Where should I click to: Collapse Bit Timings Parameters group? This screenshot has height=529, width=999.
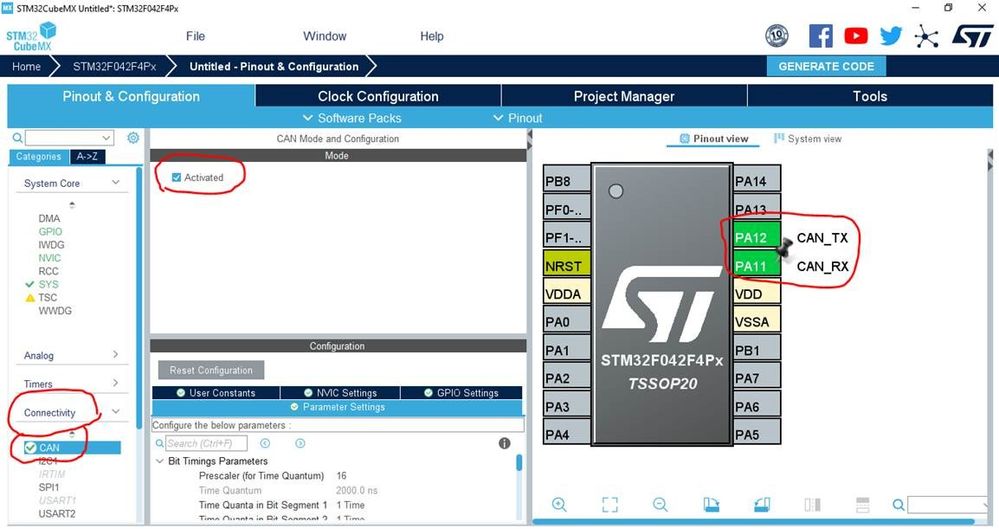click(160, 461)
